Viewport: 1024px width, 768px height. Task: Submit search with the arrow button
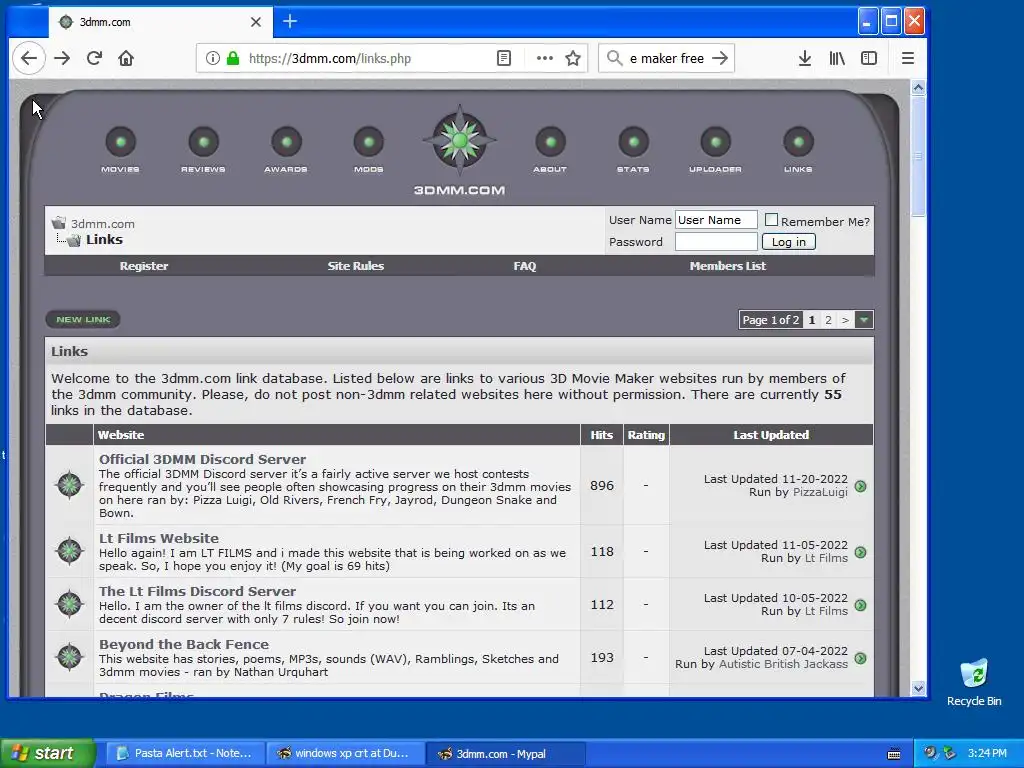pyautogui.click(x=720, y=58)
